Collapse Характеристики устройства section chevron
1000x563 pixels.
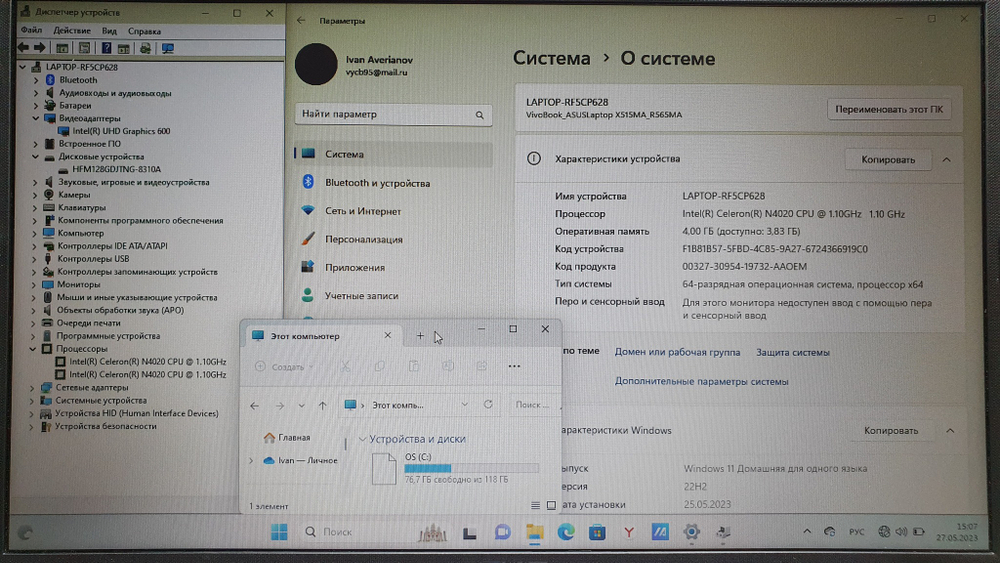click(946, 159)
